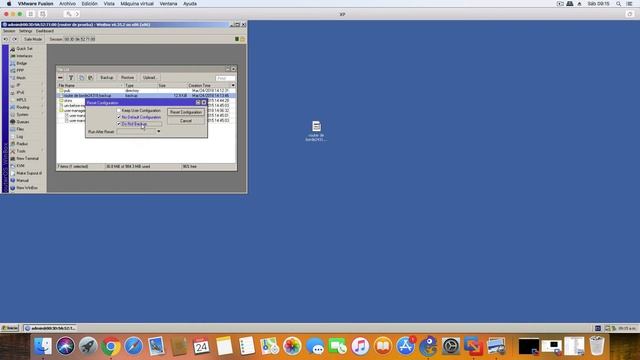
Task: Click the paste icon in File List toolbar
Action: tap(91, 78)
